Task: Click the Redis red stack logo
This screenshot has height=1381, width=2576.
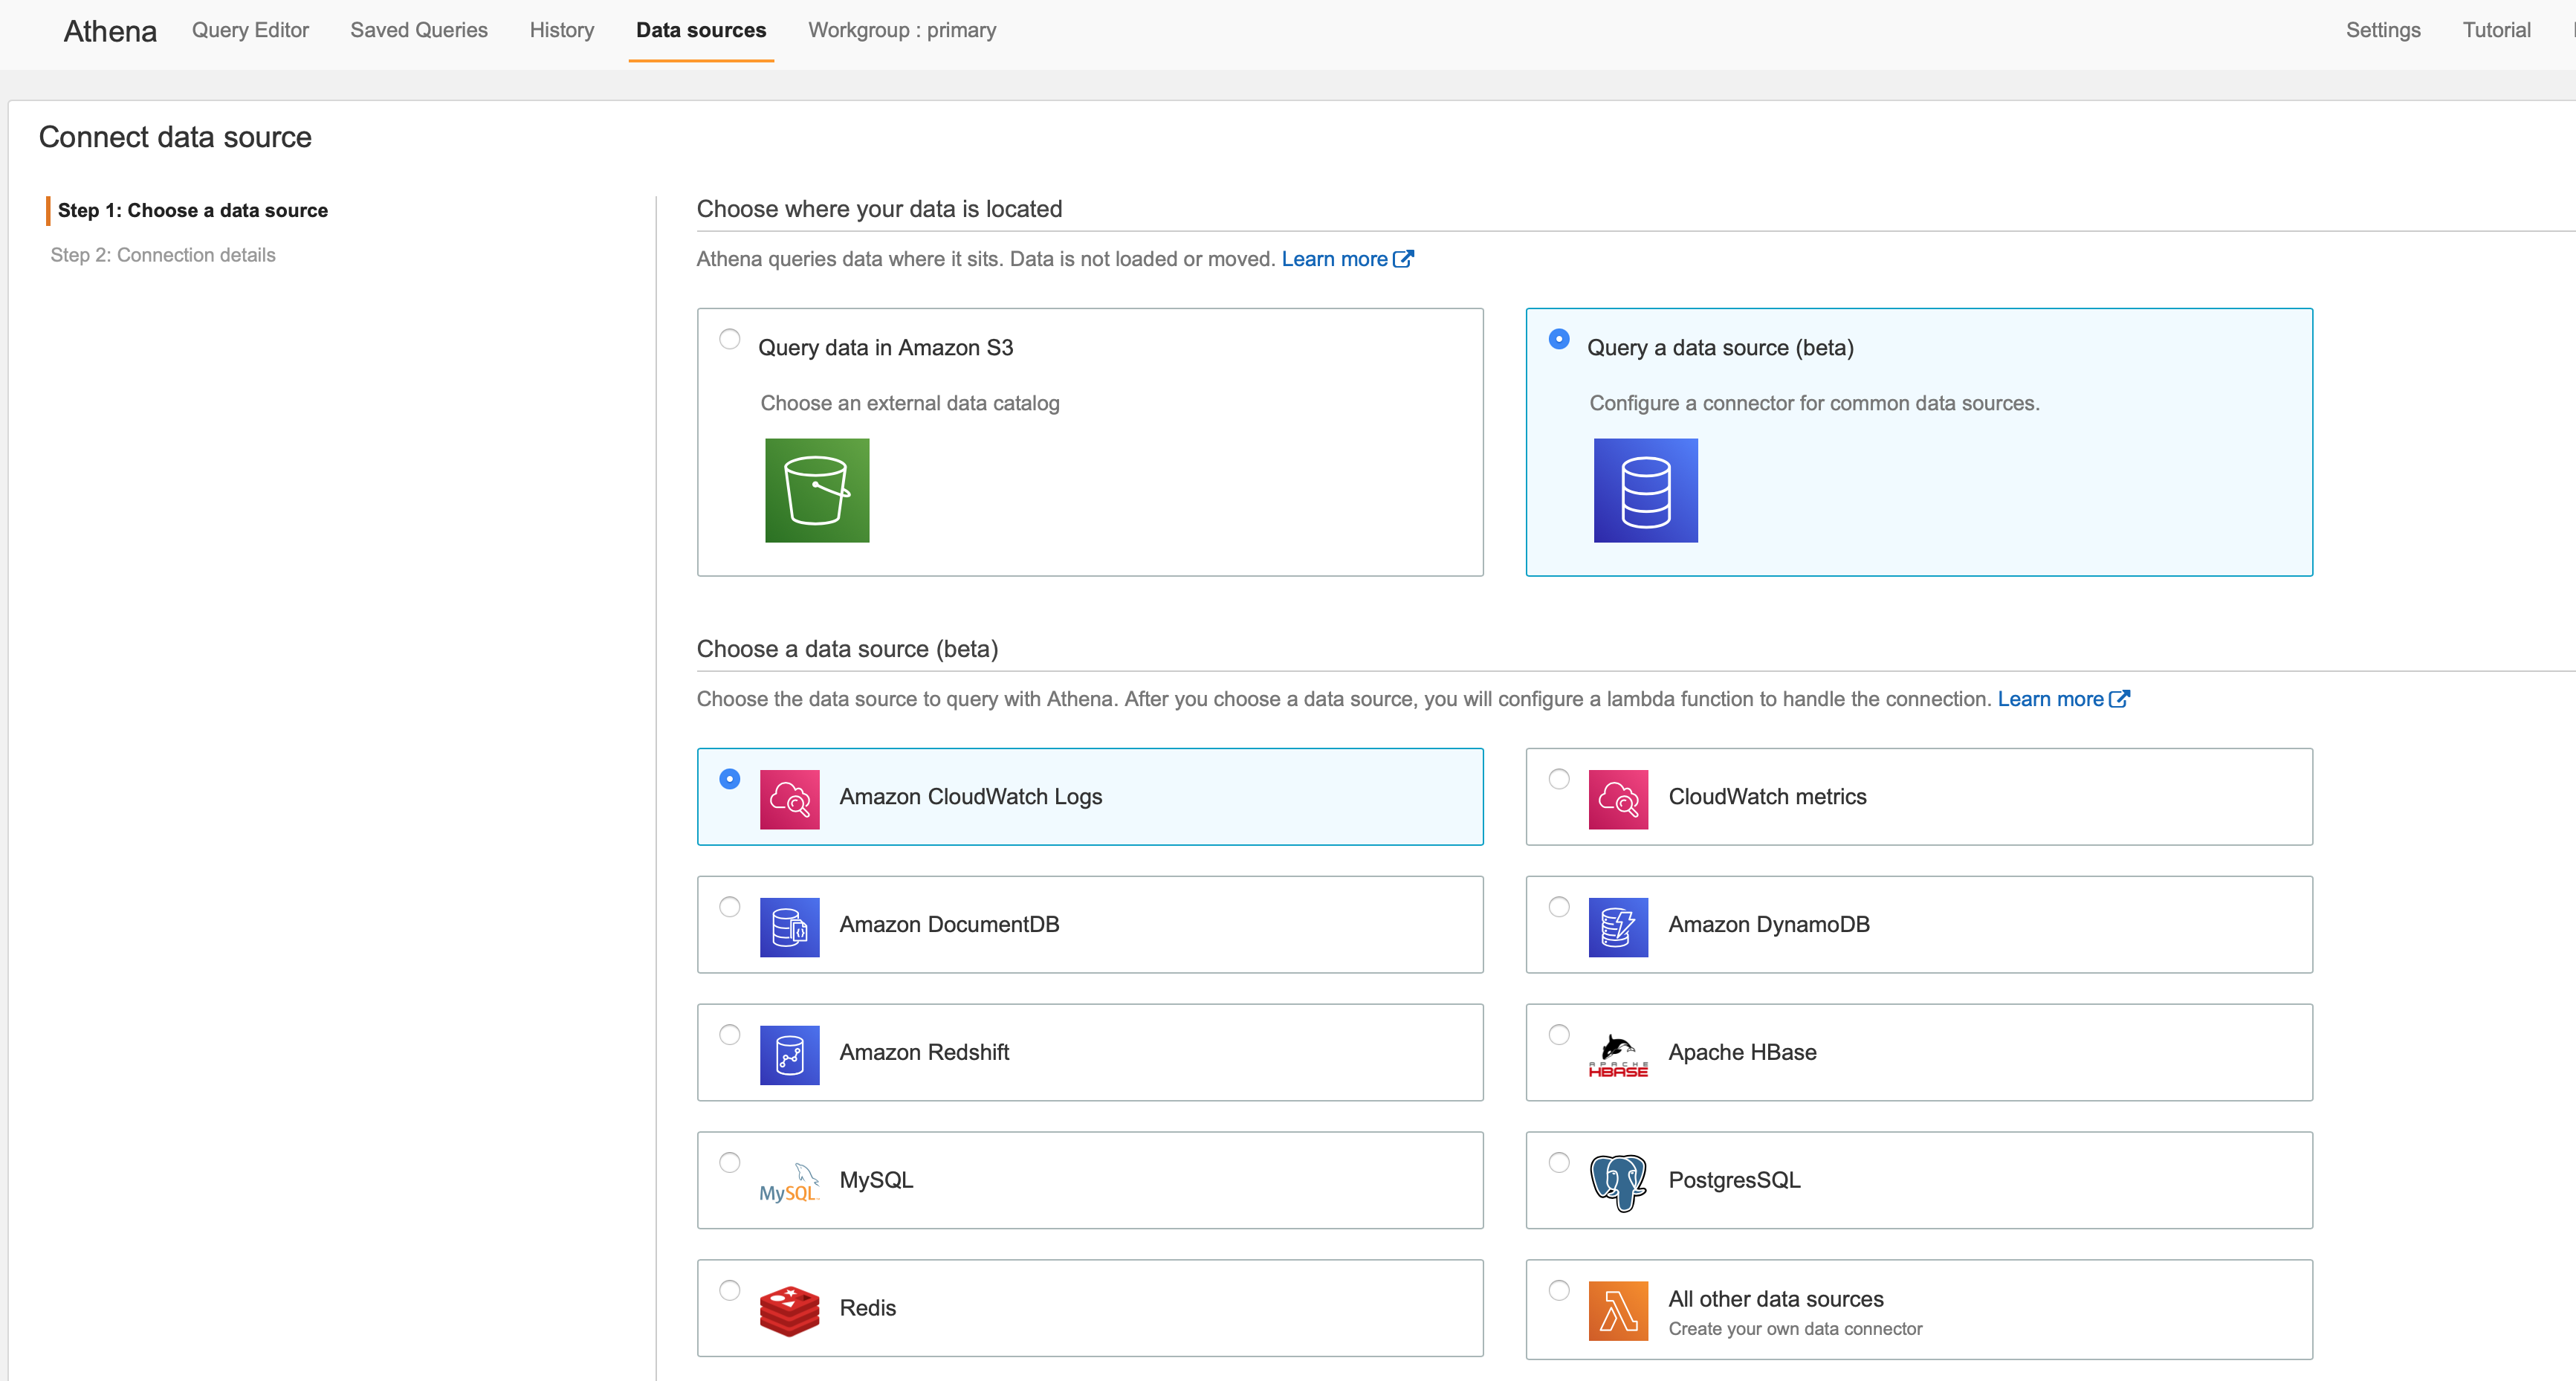Action: pos(789,1310)
